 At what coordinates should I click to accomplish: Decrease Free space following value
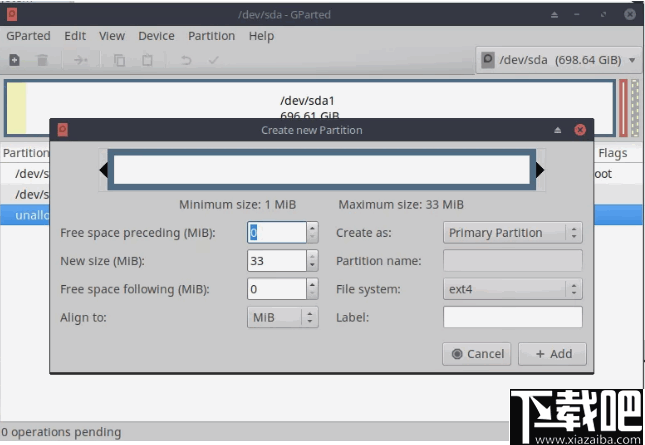tap(313, 294)
